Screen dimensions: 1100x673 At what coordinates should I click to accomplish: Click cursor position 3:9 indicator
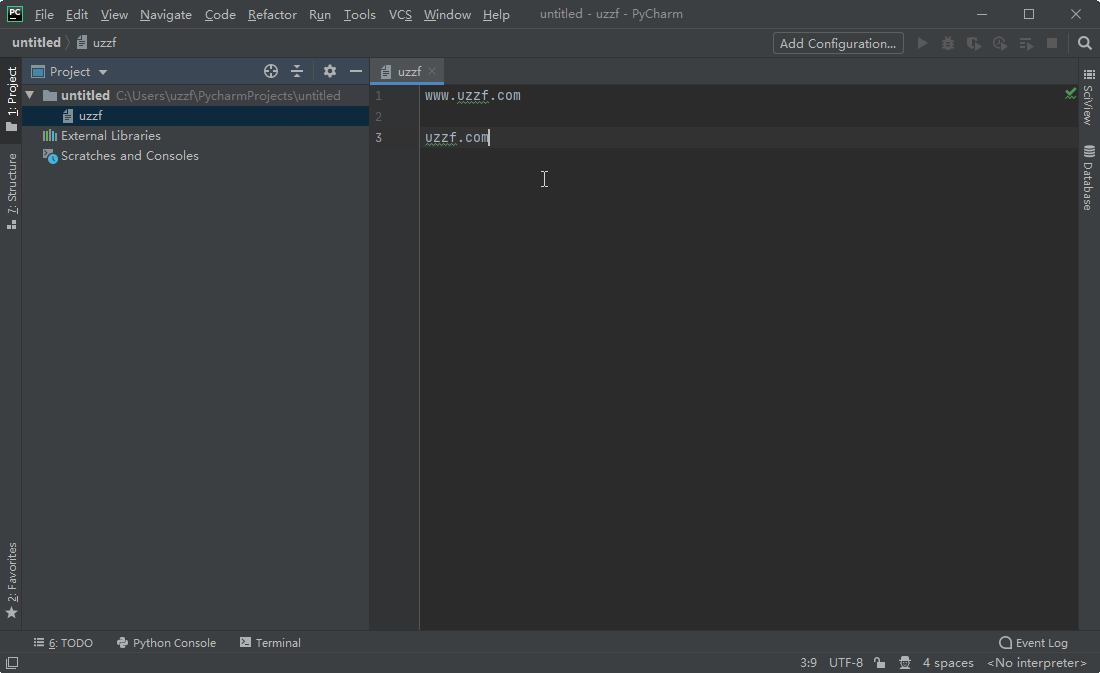click(x=808, y=662)
